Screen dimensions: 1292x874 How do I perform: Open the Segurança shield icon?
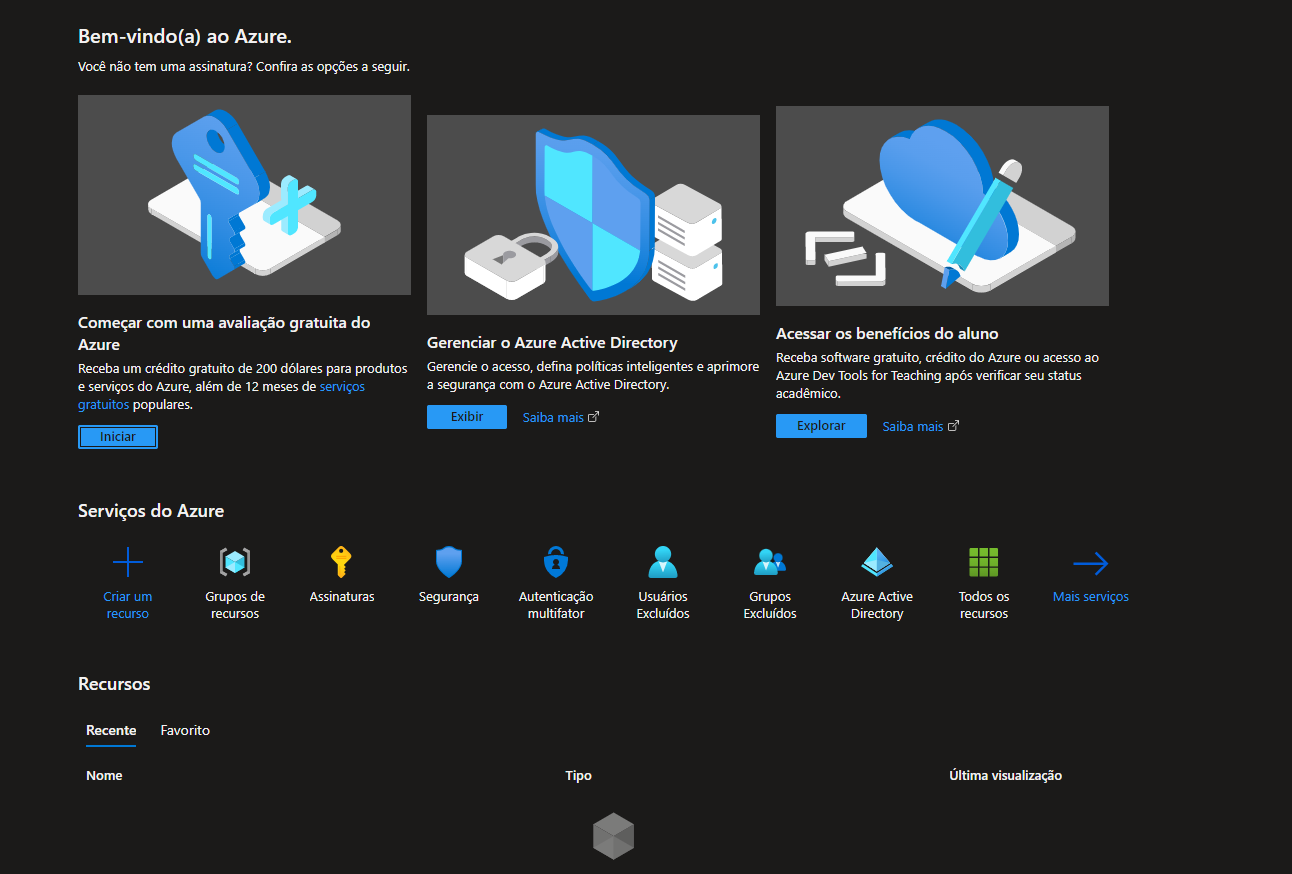[x=449, y=563]
